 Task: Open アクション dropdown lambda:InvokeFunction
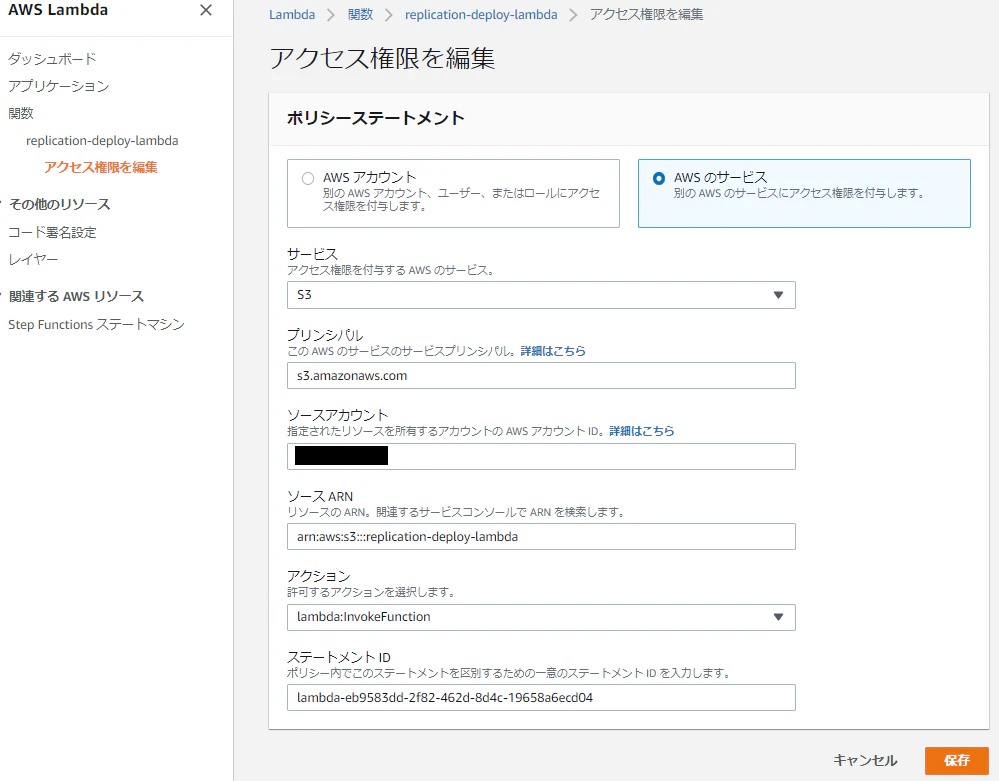click(x=541, y=617)
